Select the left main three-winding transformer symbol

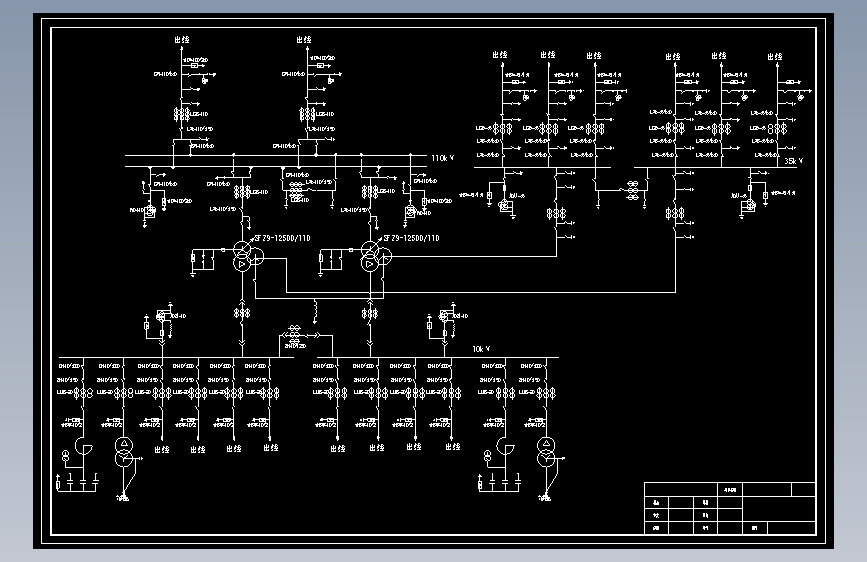point(247,256)
